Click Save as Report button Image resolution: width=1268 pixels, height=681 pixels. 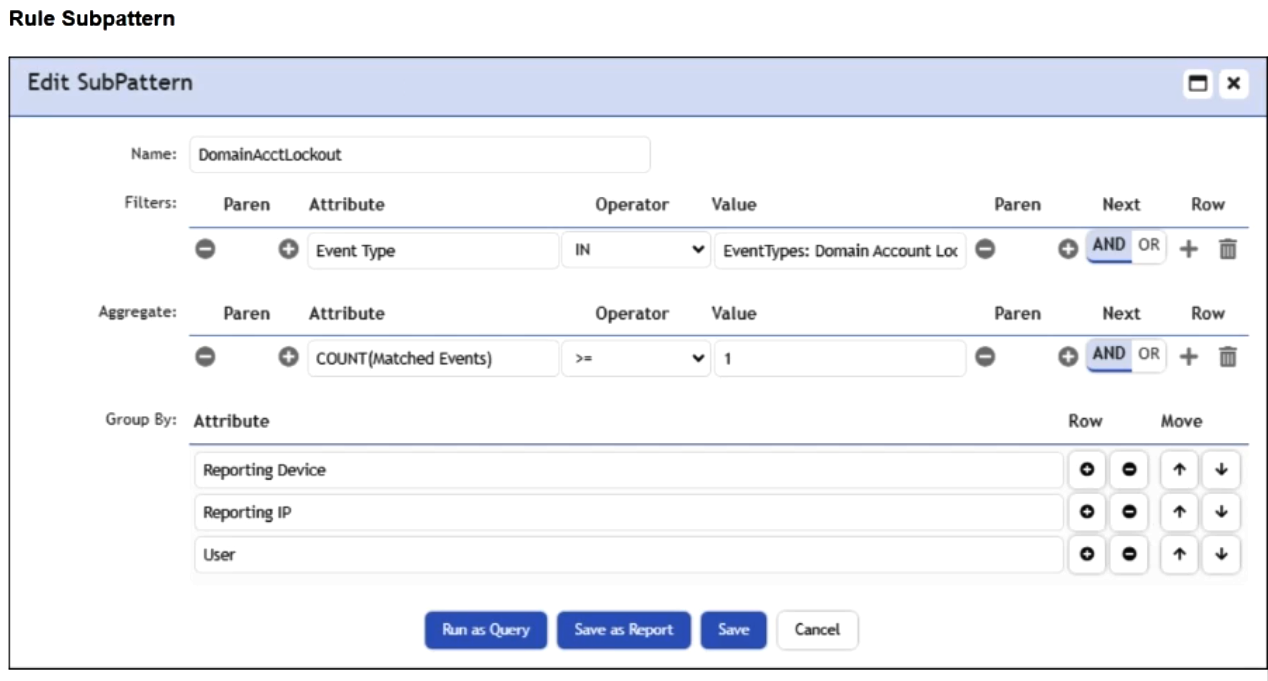click(624, 630)
